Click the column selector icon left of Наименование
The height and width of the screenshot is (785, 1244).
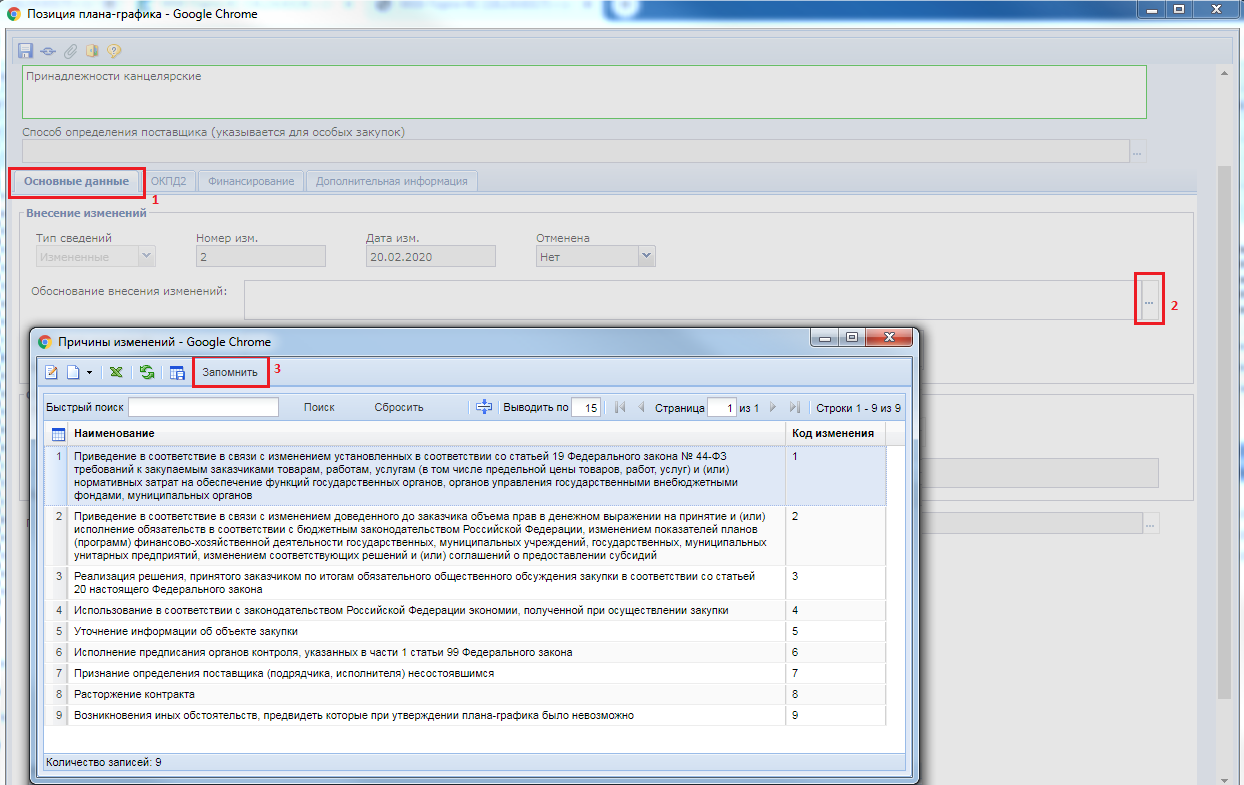tap(58, 434)
